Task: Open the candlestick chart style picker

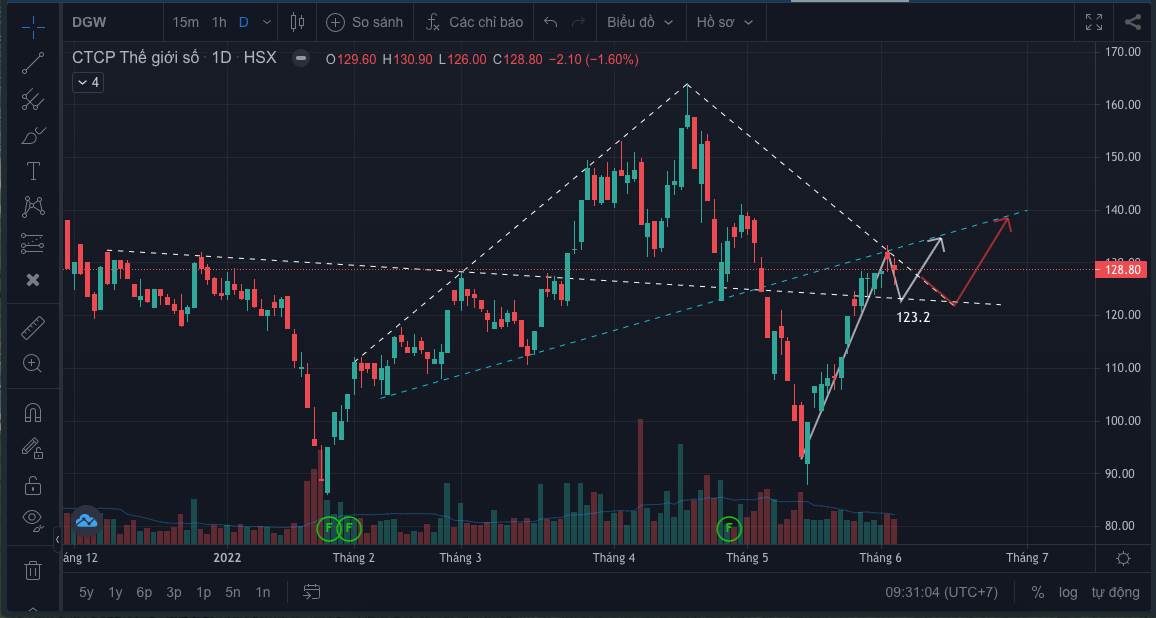Action: [297, 22]
